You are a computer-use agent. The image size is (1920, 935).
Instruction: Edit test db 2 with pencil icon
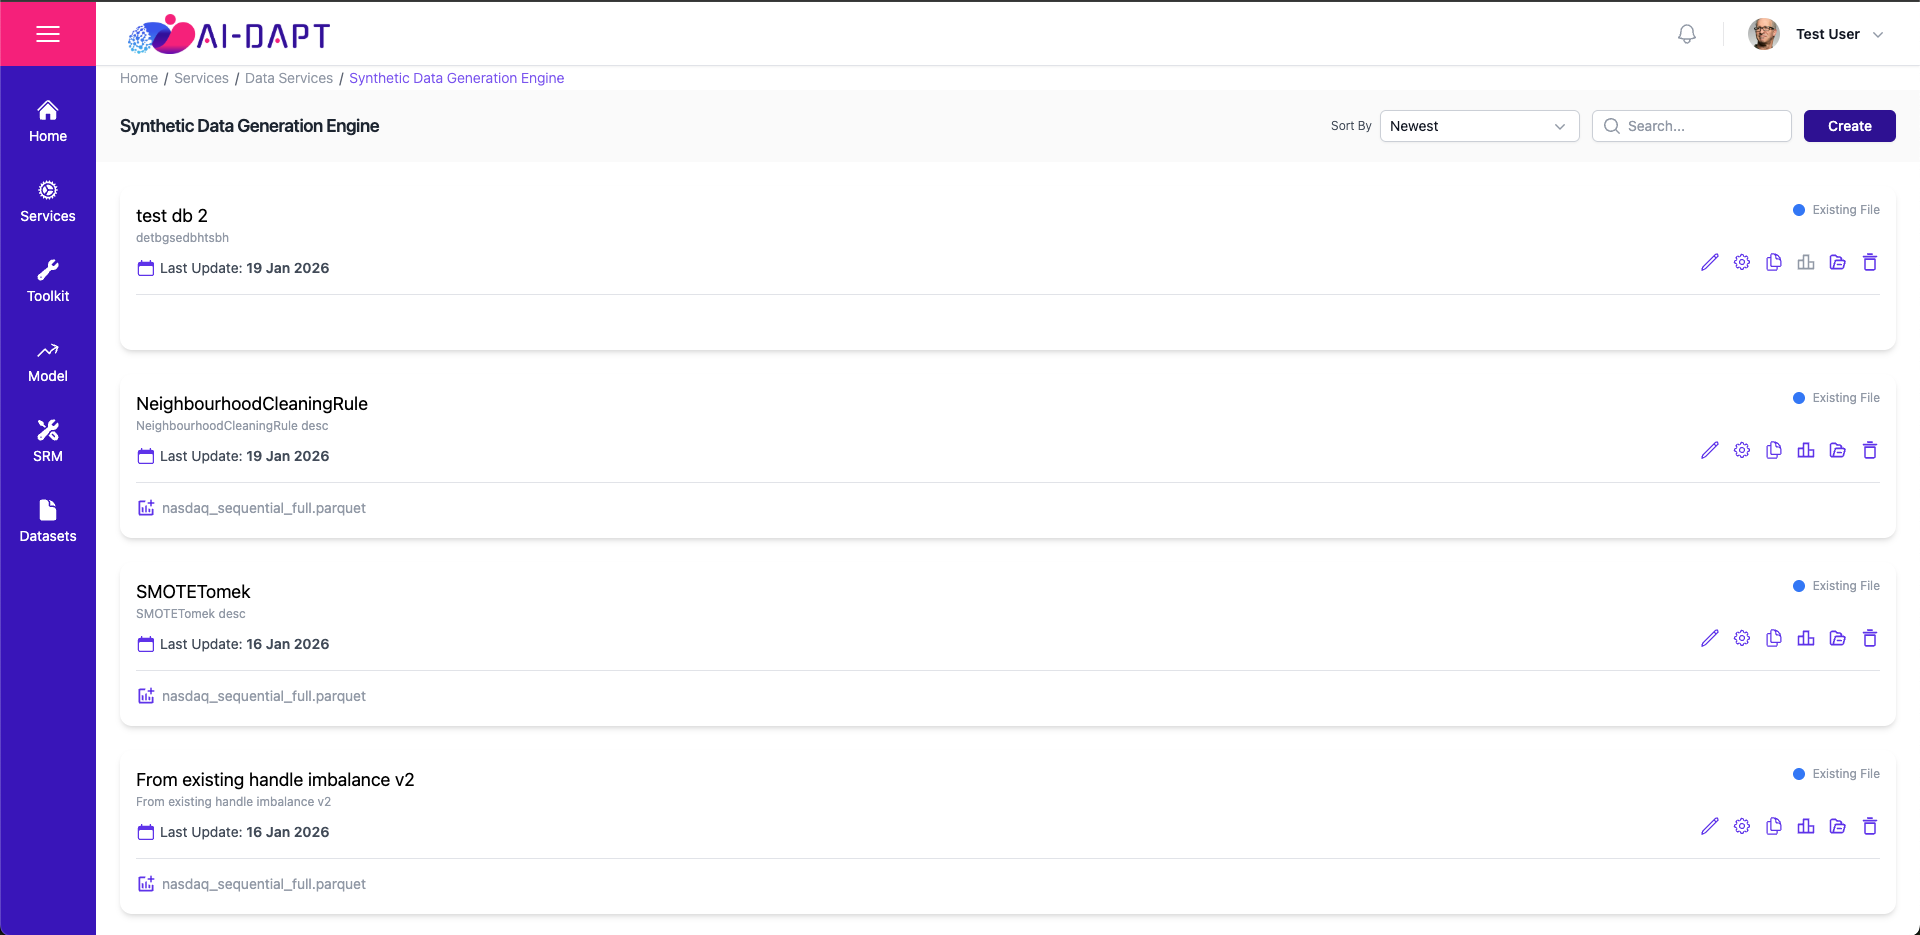click(x=1710, y=262)
